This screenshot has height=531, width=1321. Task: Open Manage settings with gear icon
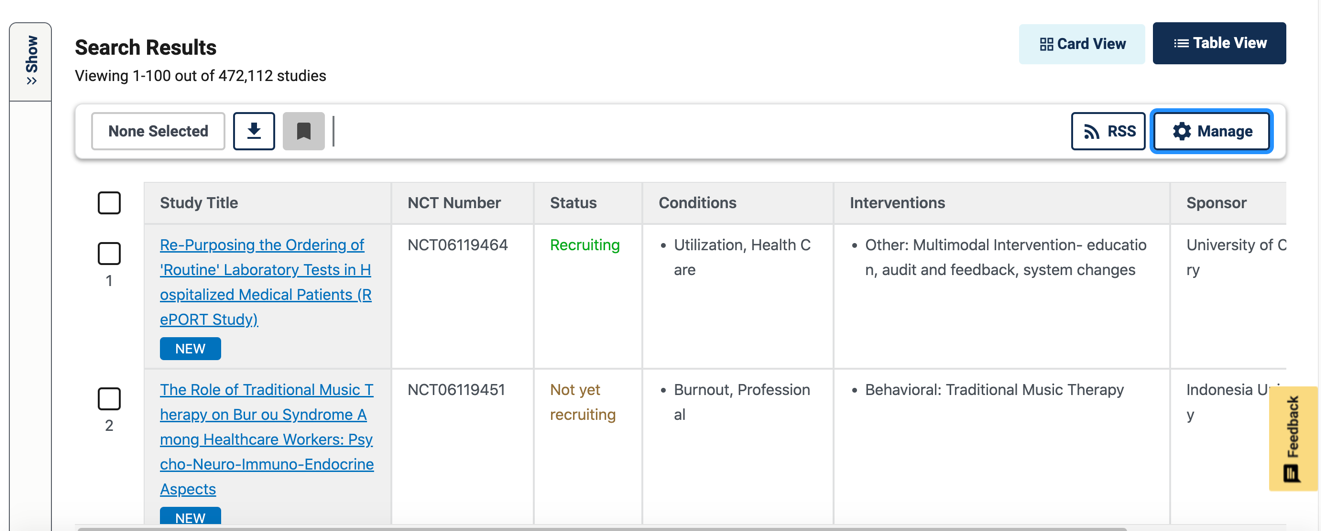tap(1212, 131)
